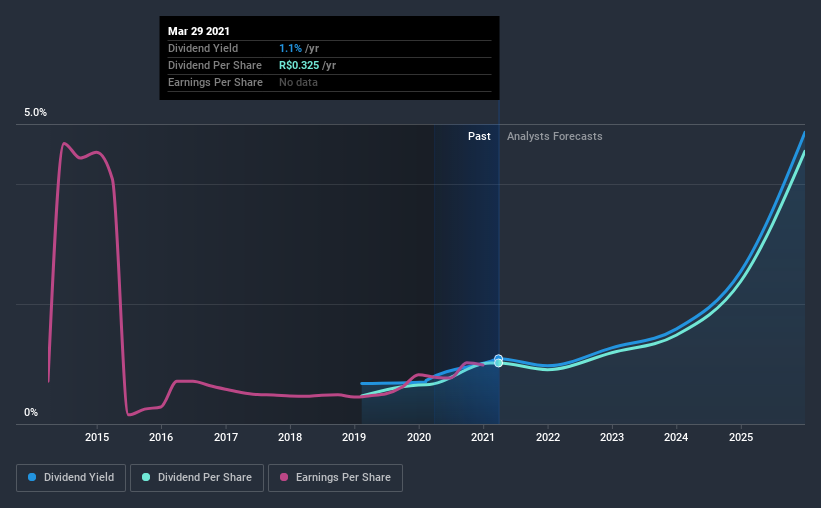Click the teal Dividend Per Share data point marker
Viewport: 821px width, 508px height.
pyautogui.click(x=498, y=363)
